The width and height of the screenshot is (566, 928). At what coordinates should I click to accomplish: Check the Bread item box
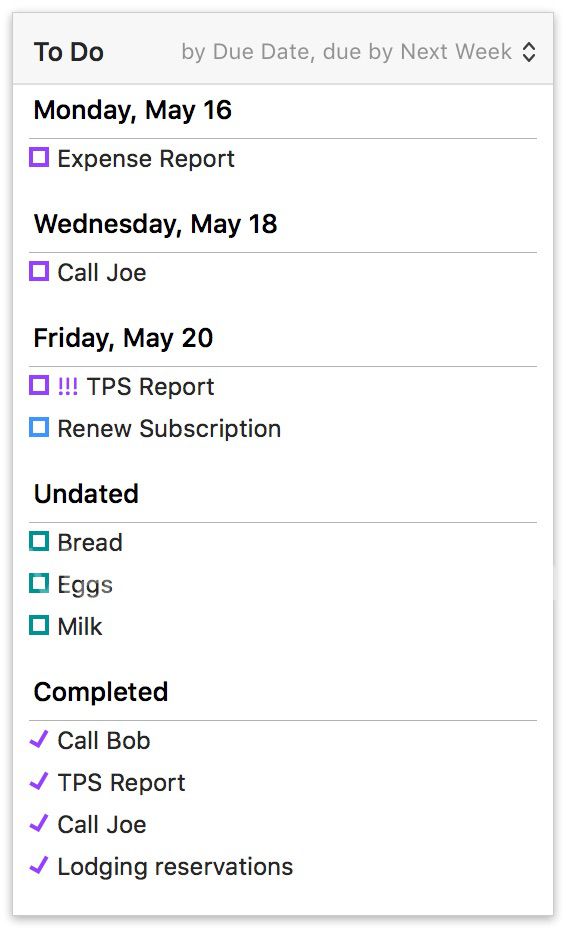(x=39, y=541)
